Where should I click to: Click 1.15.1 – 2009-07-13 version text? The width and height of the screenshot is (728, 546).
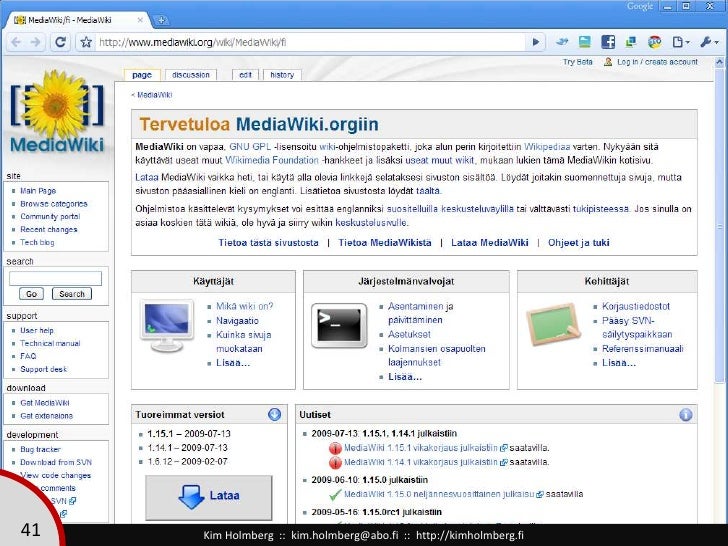189,434
